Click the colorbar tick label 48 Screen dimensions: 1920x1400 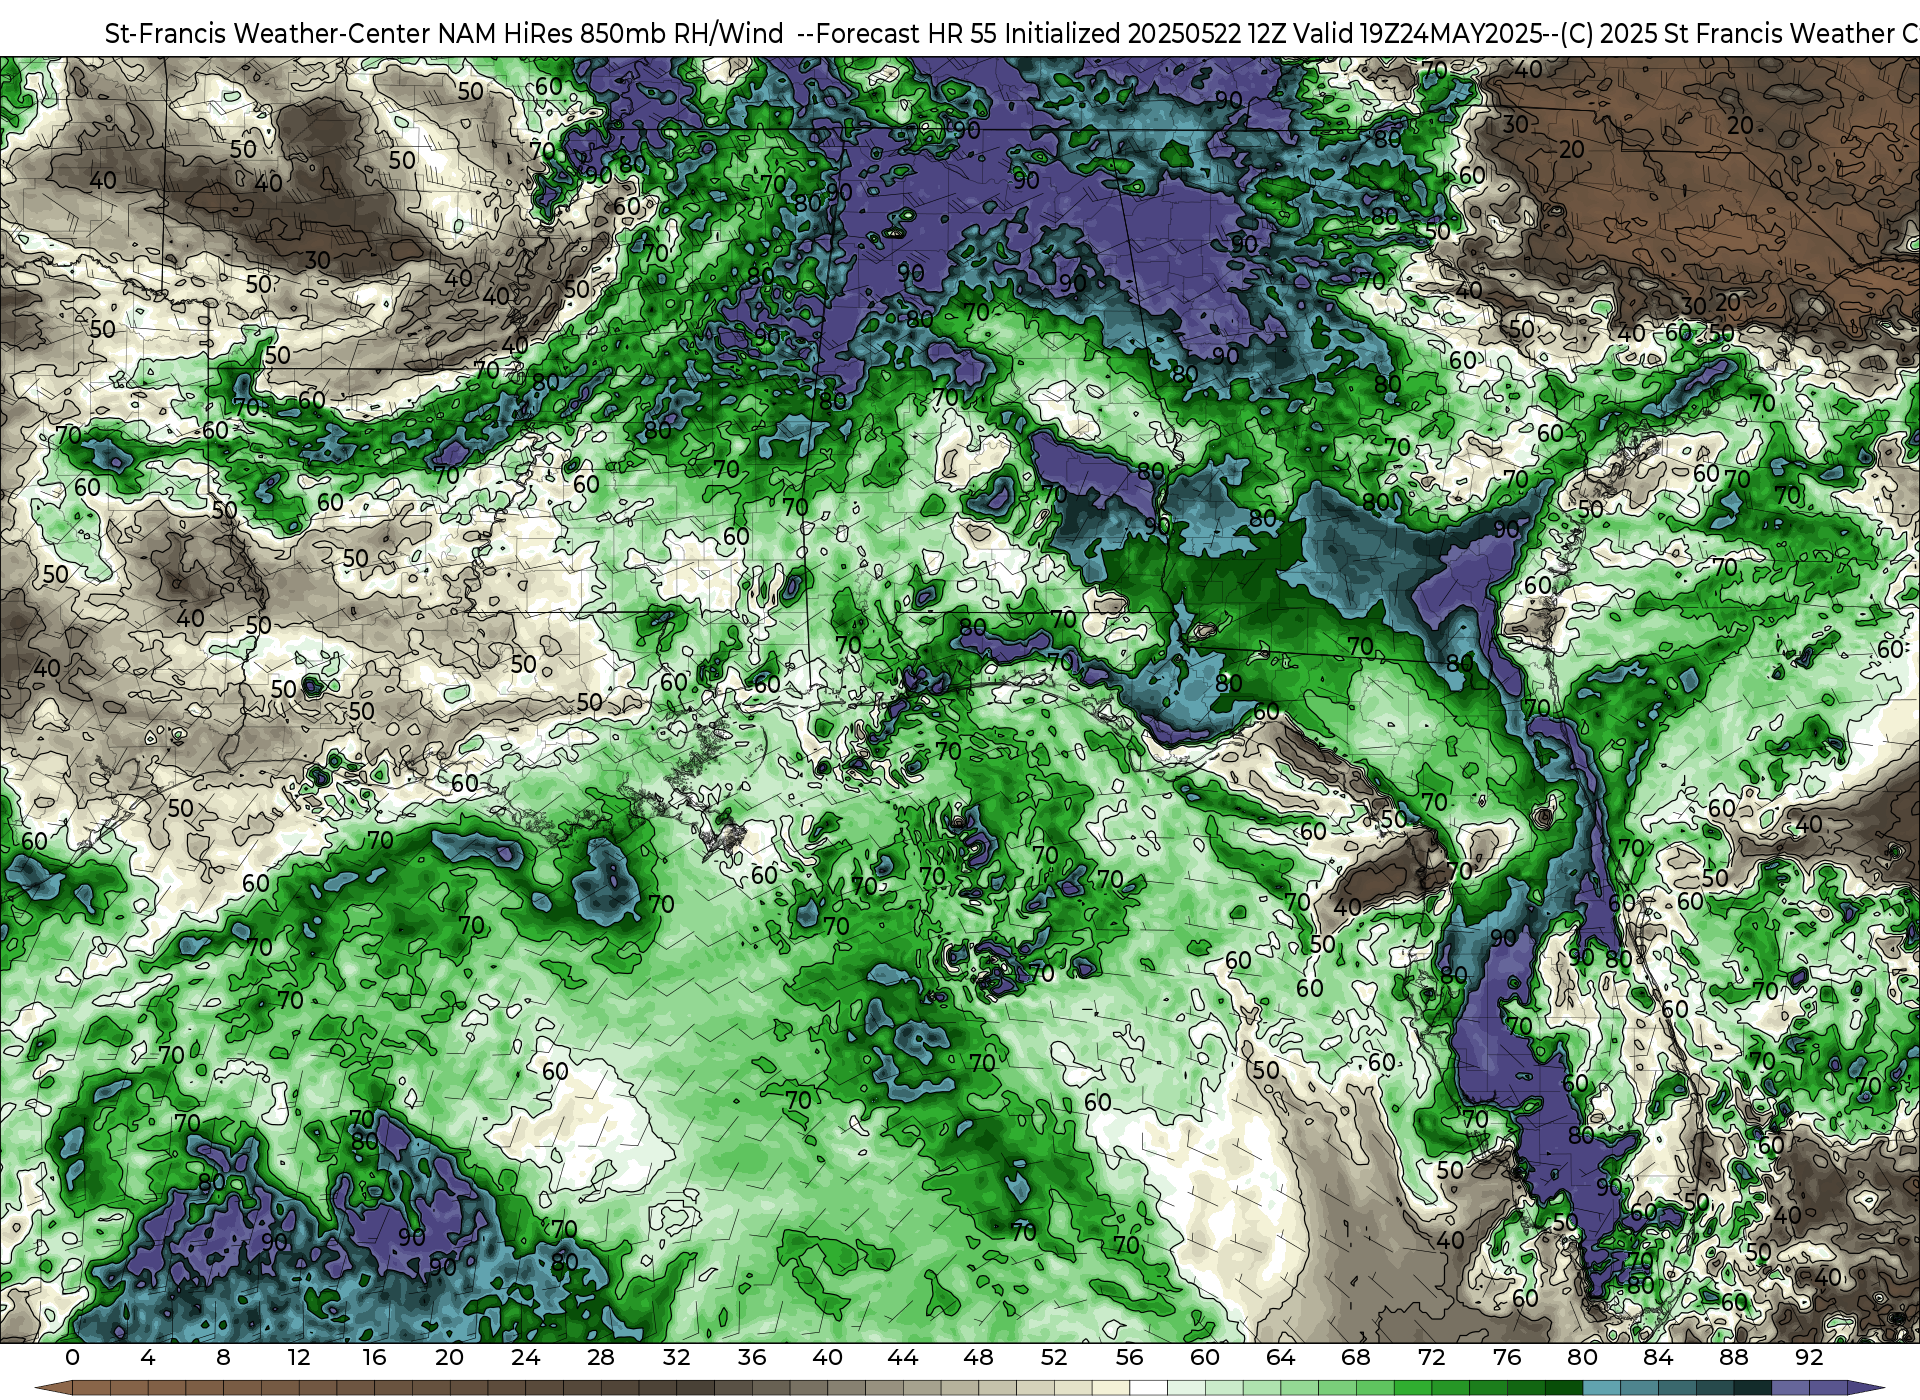tap(978, 1358)
